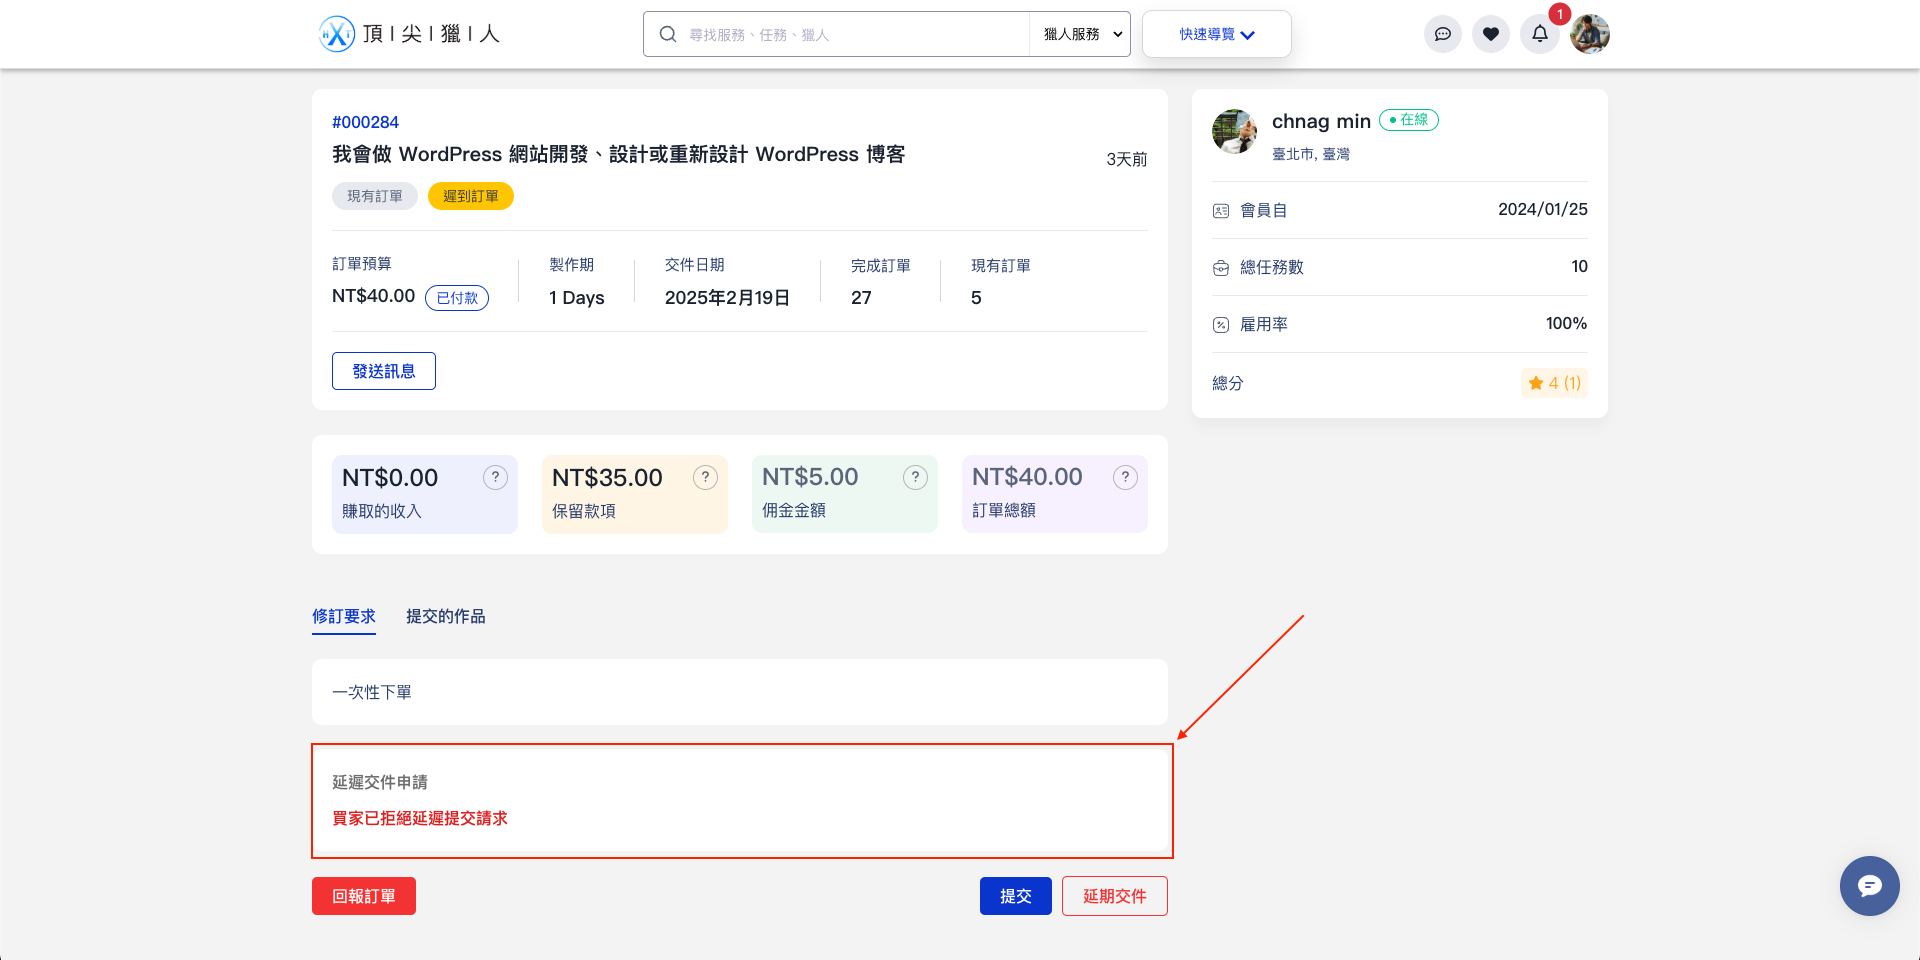Viewport: 1920px width, 960px height.
Task: Click help icon beside NT$5.00 commission
Action: click(915, 478)
